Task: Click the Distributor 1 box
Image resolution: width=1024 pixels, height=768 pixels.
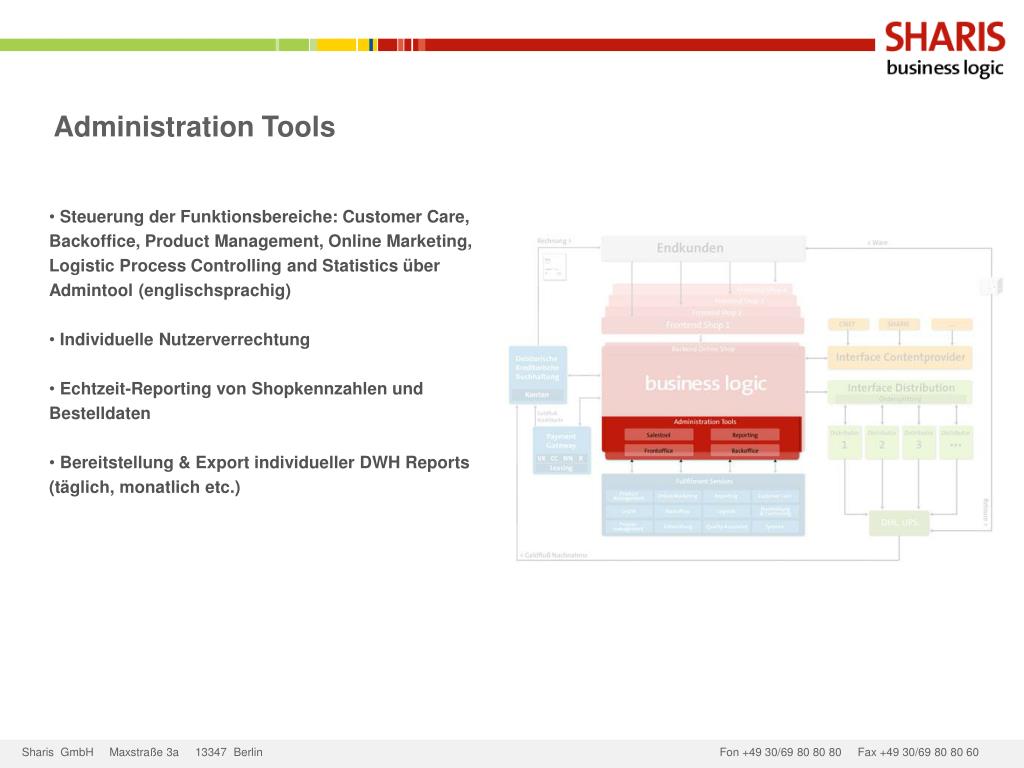Action: [844, 441]
